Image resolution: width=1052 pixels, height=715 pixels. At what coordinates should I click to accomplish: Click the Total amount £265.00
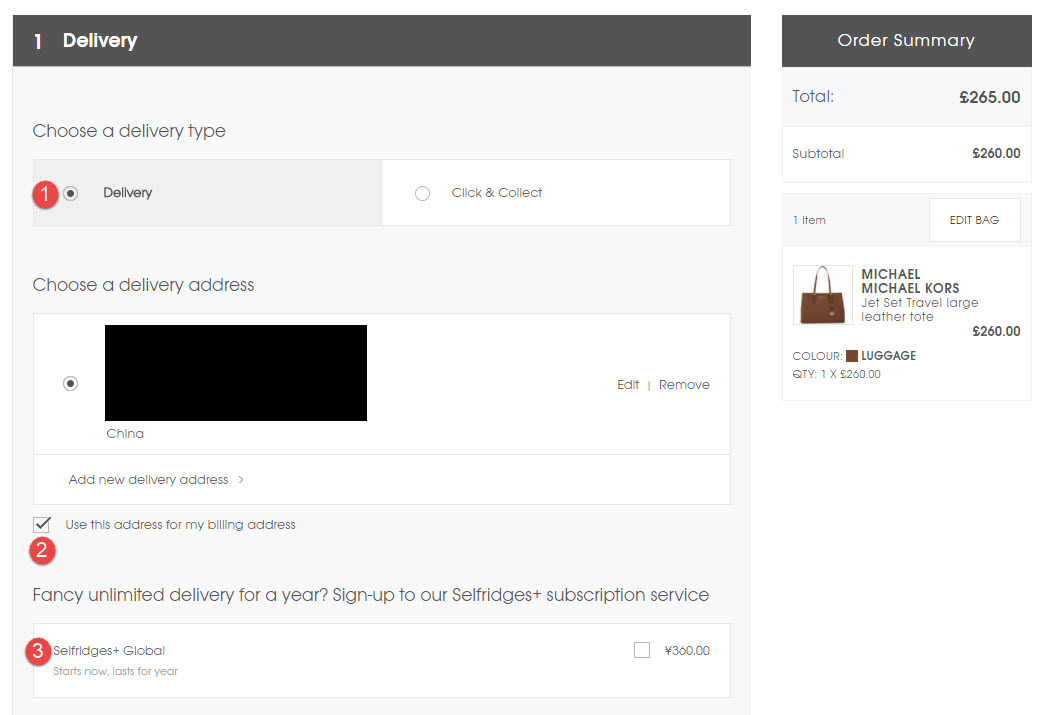[x=990, y=97]
